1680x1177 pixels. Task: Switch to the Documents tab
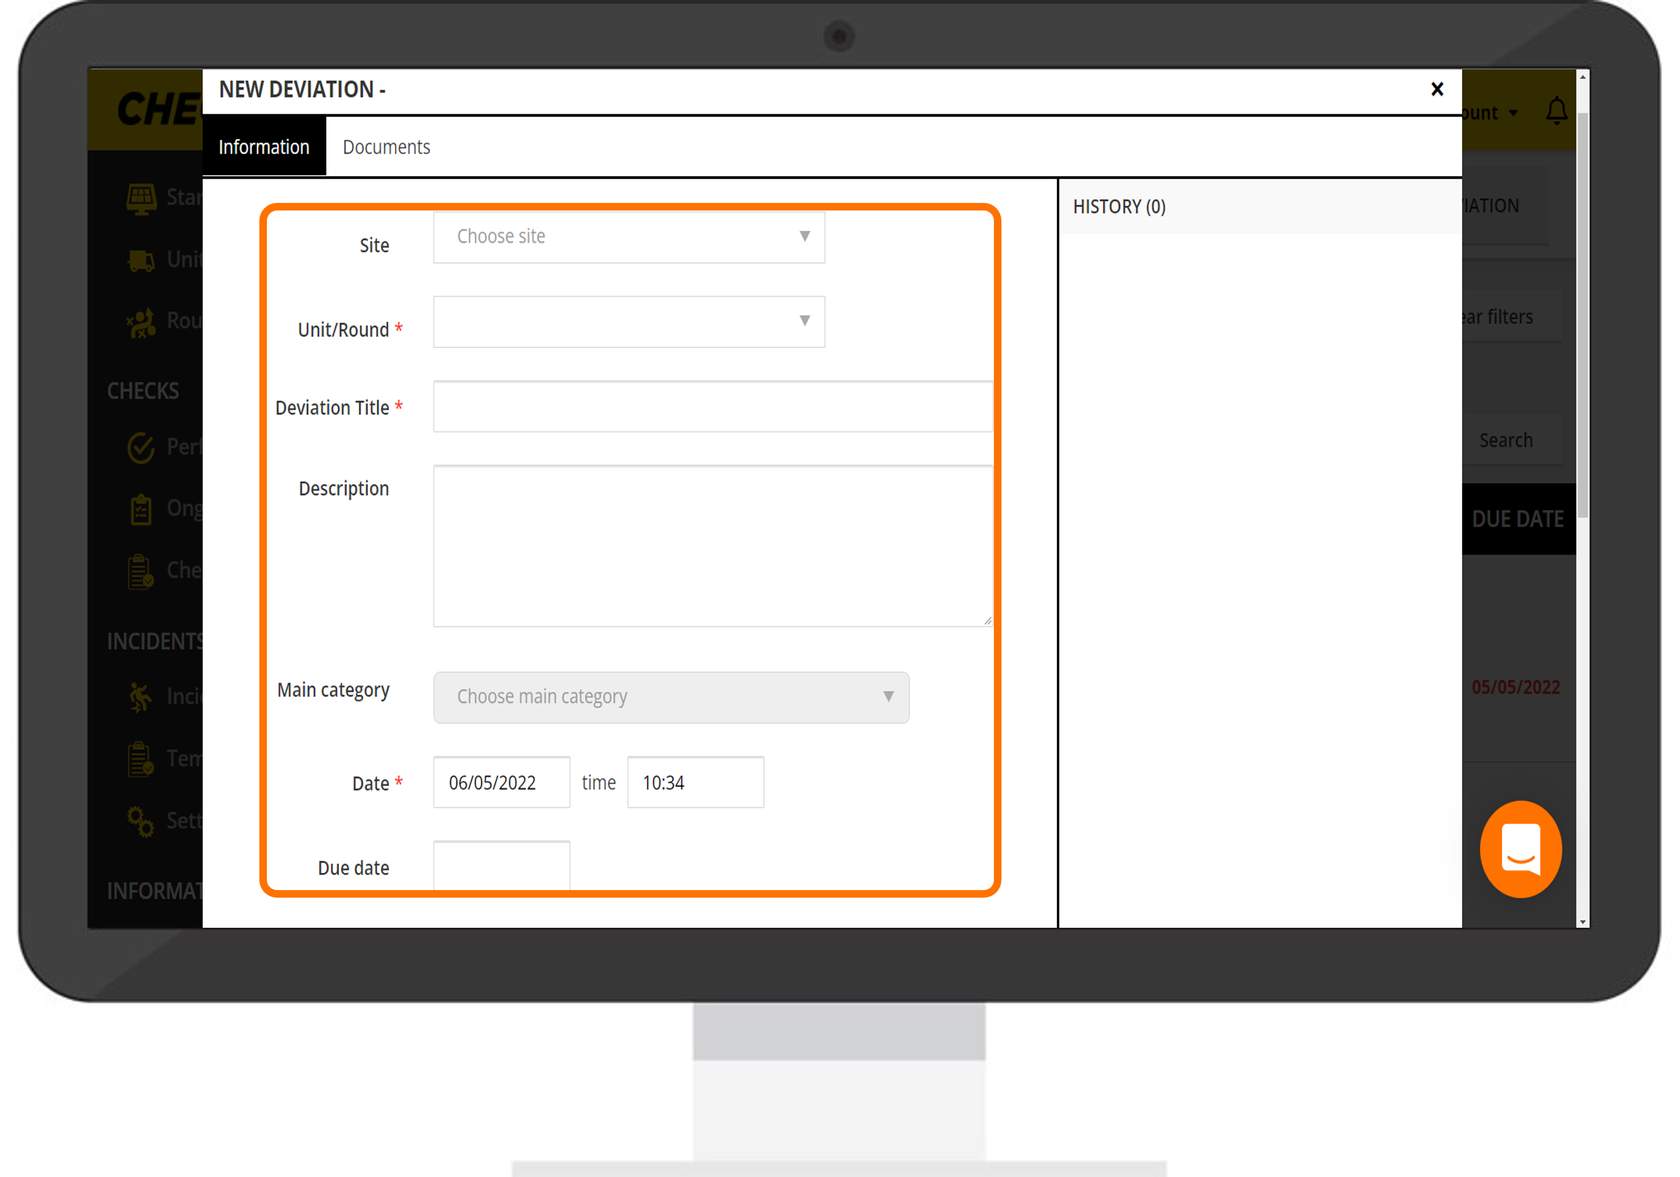[x=386, y=147]
